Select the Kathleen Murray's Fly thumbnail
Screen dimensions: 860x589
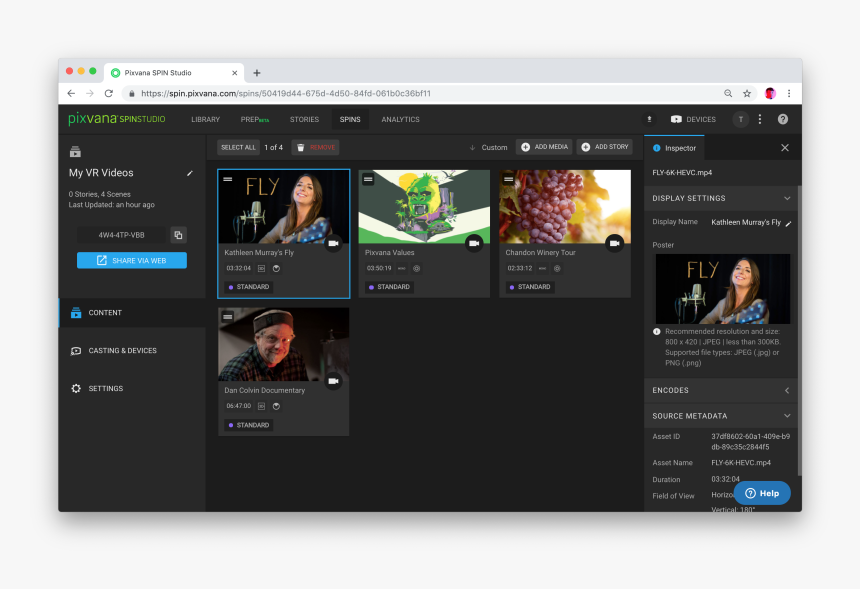tap(284, 207)
